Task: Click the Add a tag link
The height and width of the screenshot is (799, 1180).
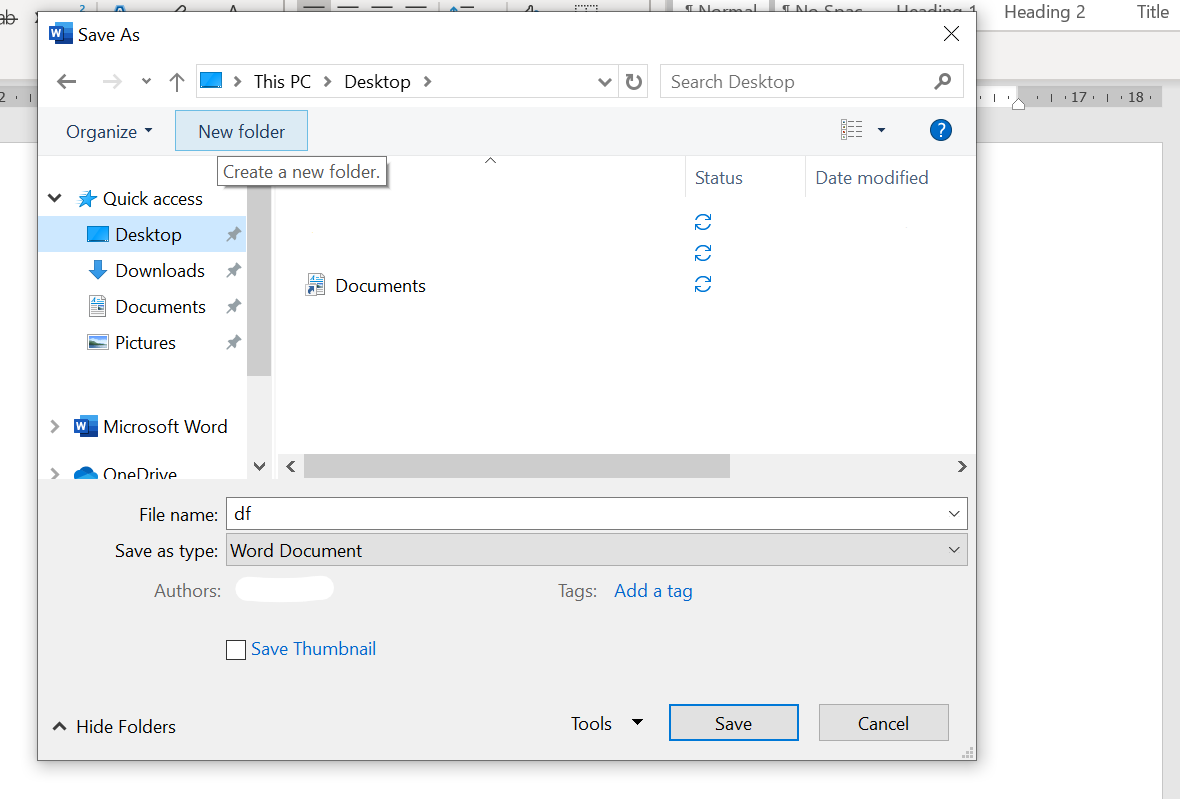Action: coord(653,591)
